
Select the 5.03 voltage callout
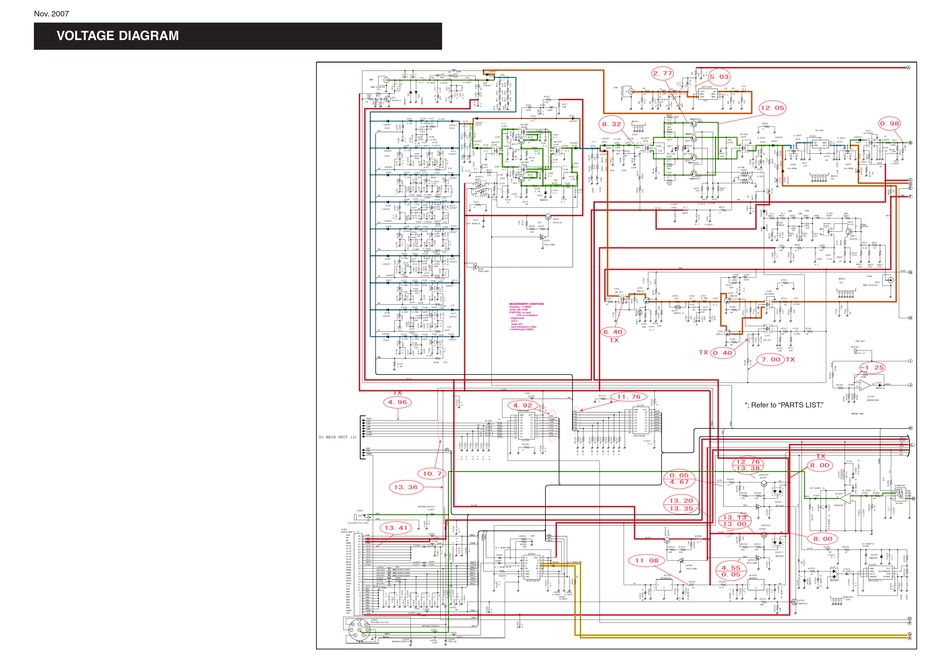coord(719,74)
